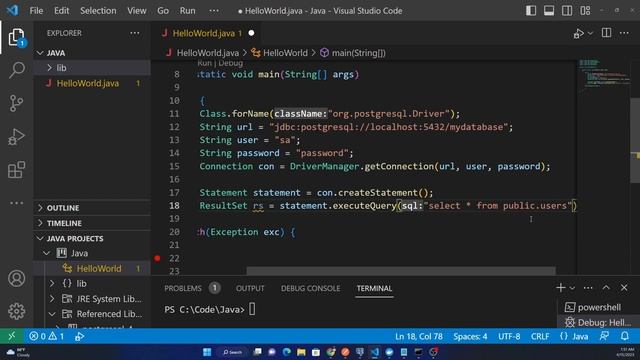Toggle the primary side bar layout button

pyautogui.click(x=531, y=11)
